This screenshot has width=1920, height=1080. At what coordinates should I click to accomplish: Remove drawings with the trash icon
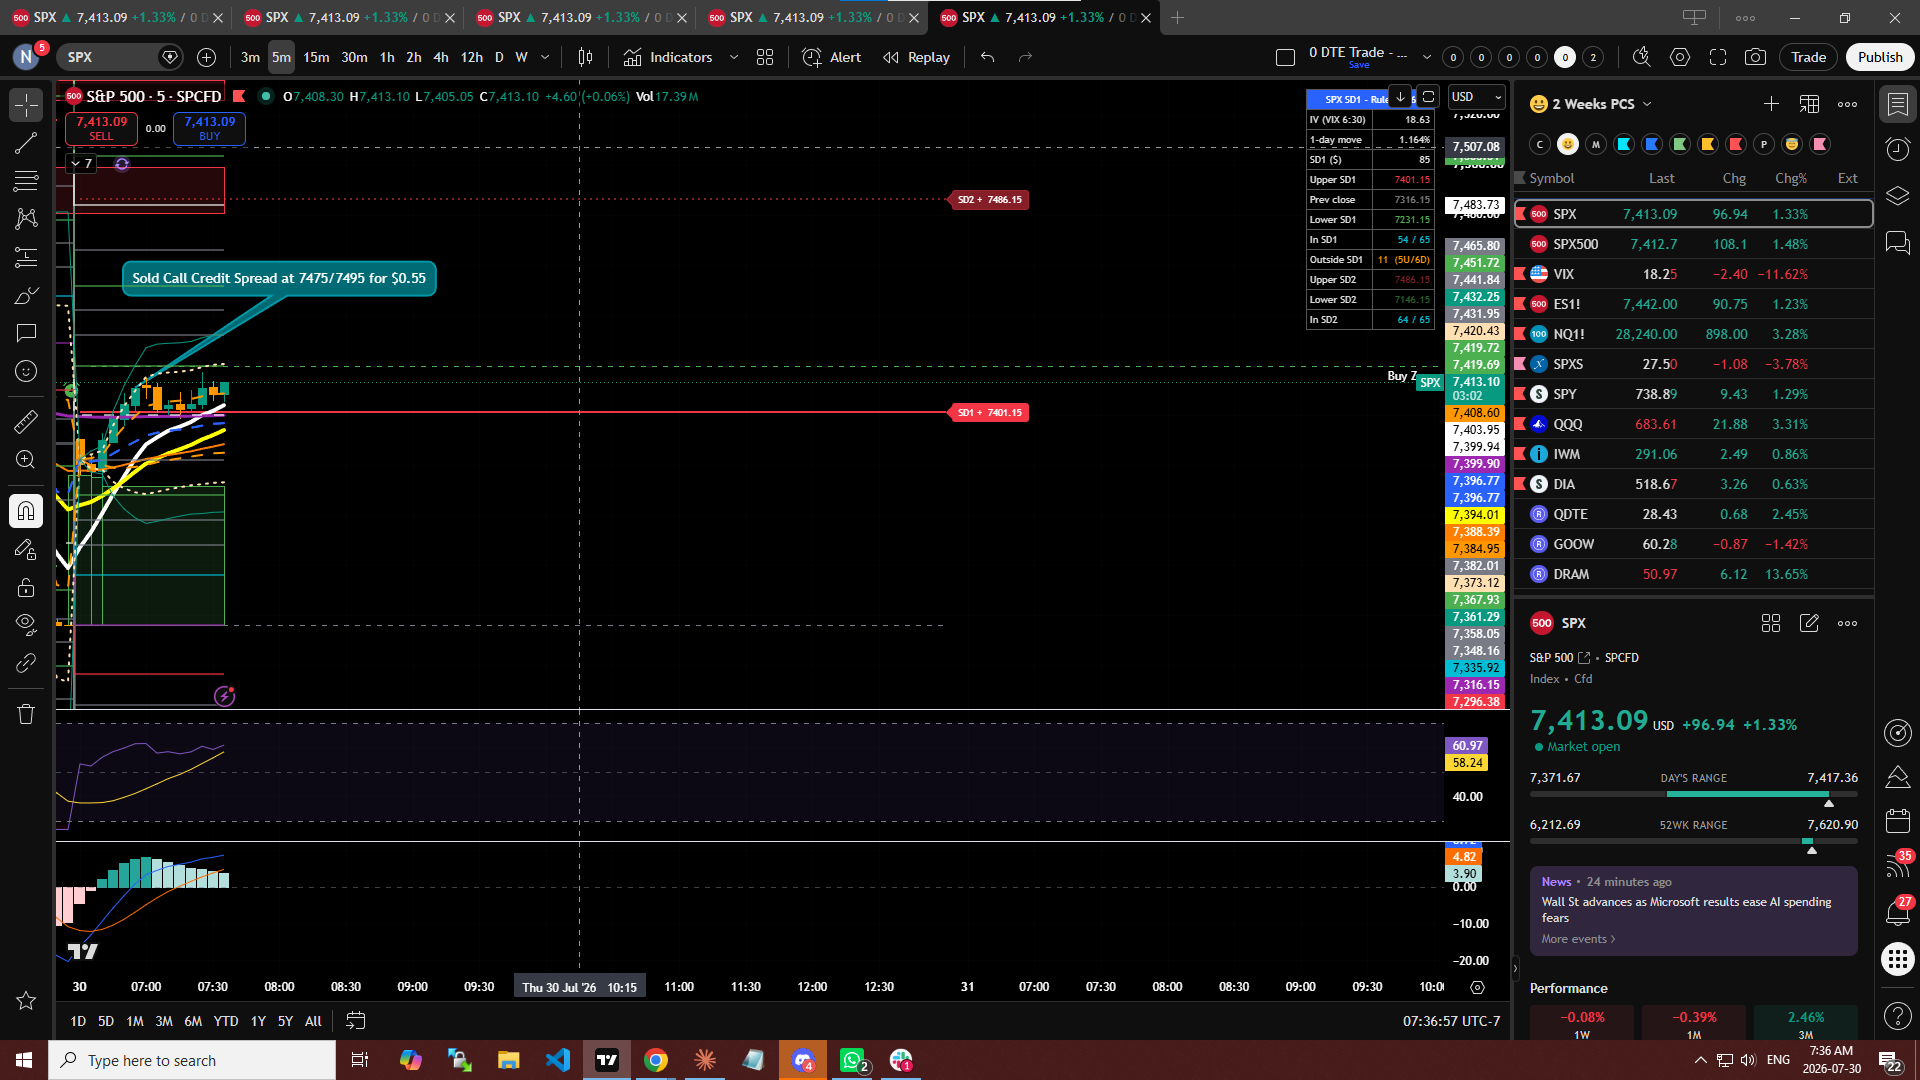[26, 714]
